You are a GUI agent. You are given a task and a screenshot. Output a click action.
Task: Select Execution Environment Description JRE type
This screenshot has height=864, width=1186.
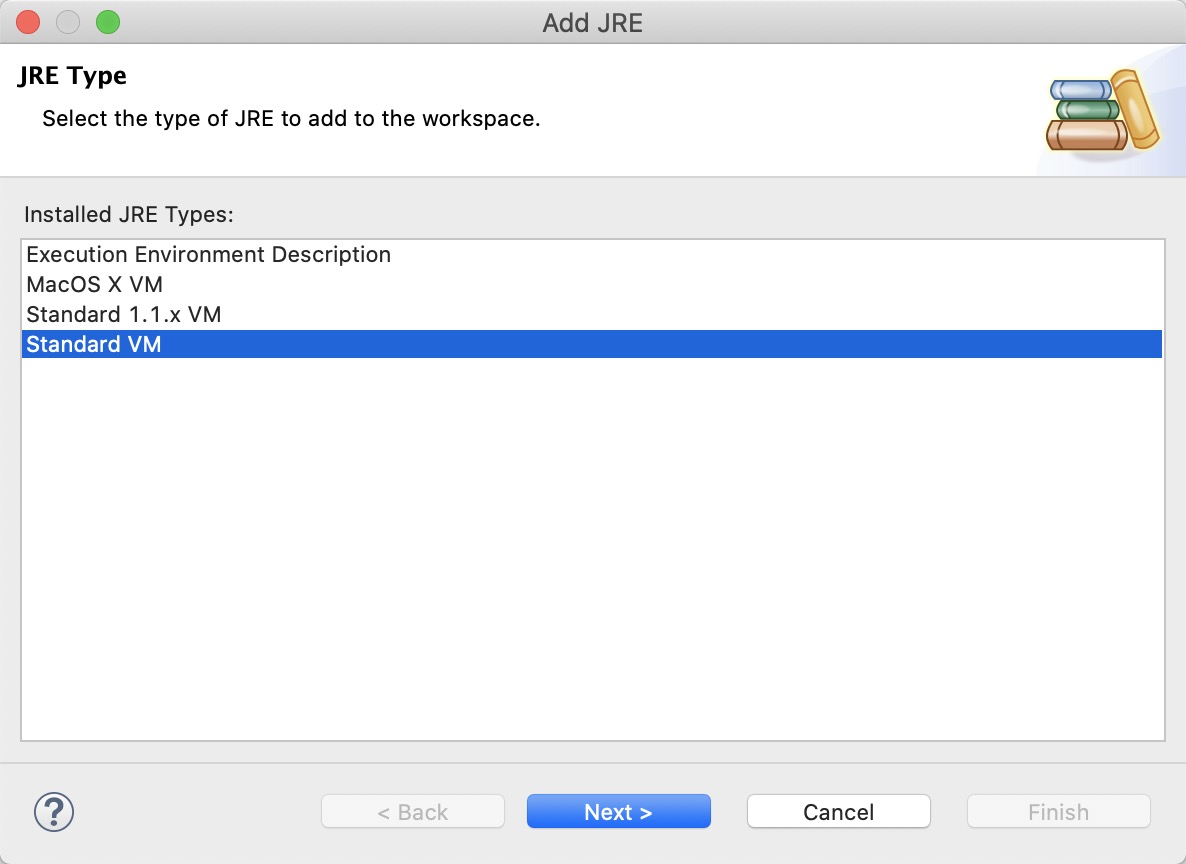point(591,254)
